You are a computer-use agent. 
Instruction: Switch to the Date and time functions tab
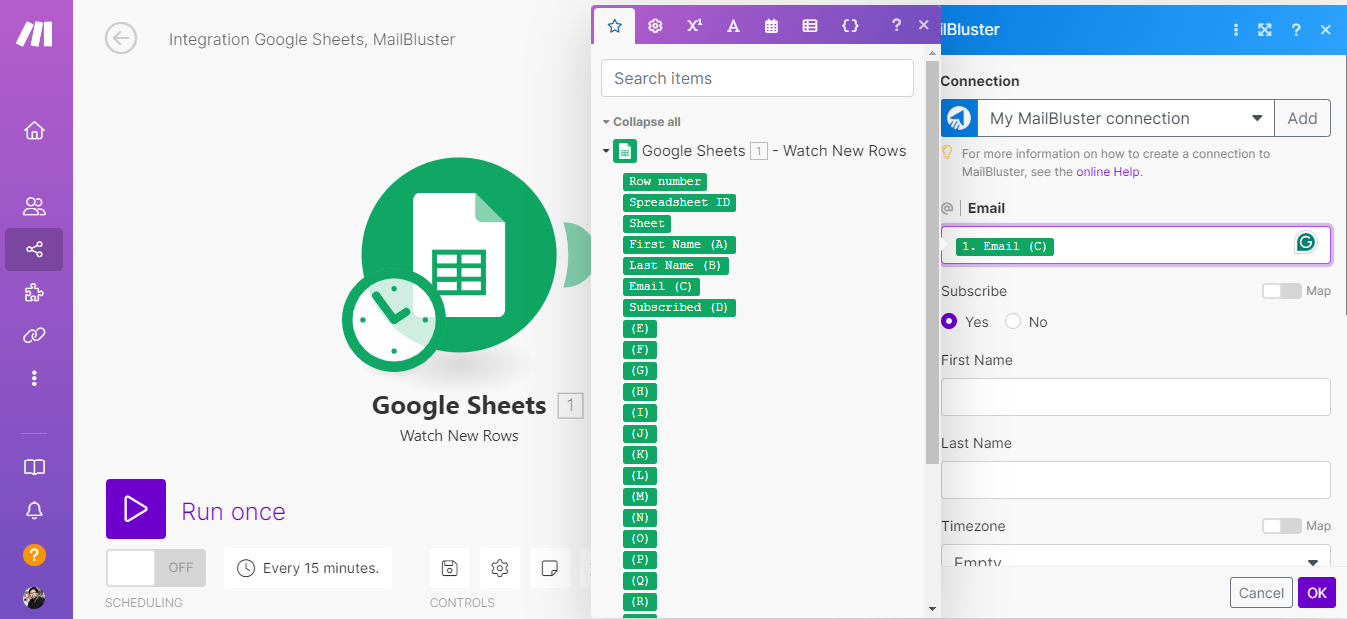tap(771, 26)
